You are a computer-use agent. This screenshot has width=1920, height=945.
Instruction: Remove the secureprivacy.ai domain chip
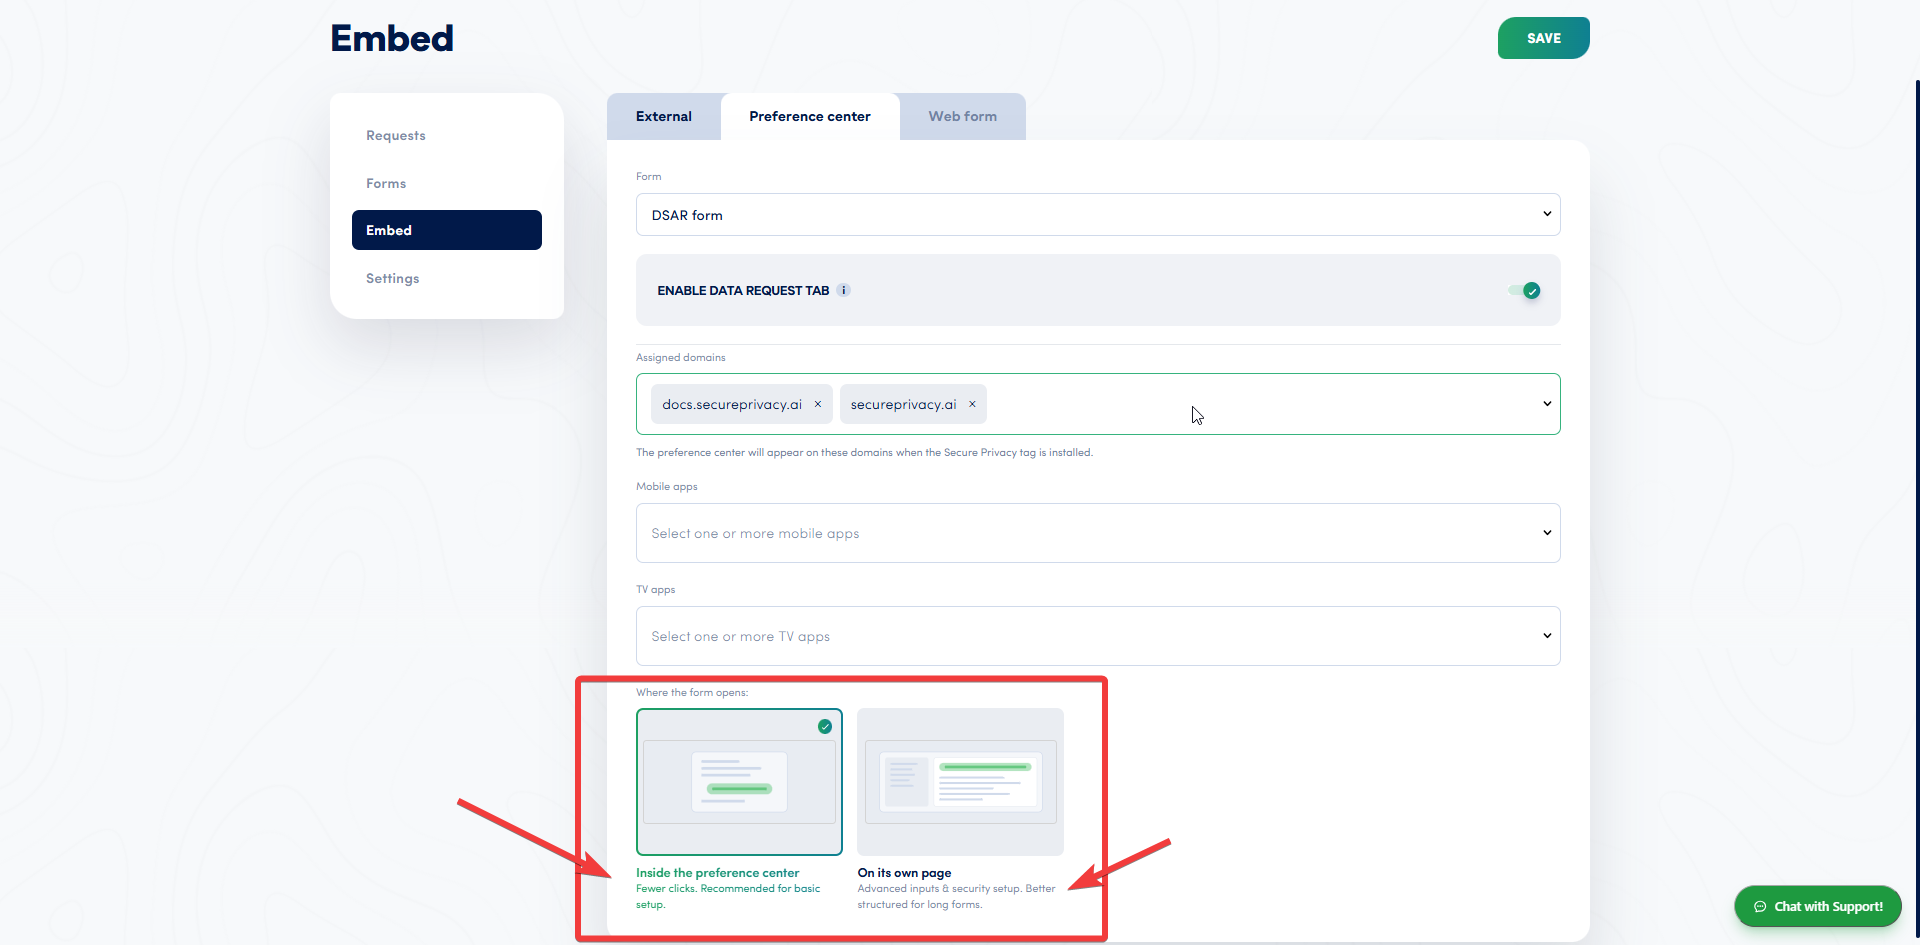(x=972, y=404)
